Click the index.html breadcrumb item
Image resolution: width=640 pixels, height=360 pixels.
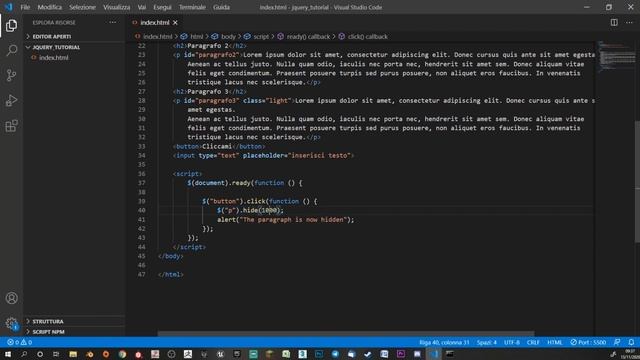[157, 37]
